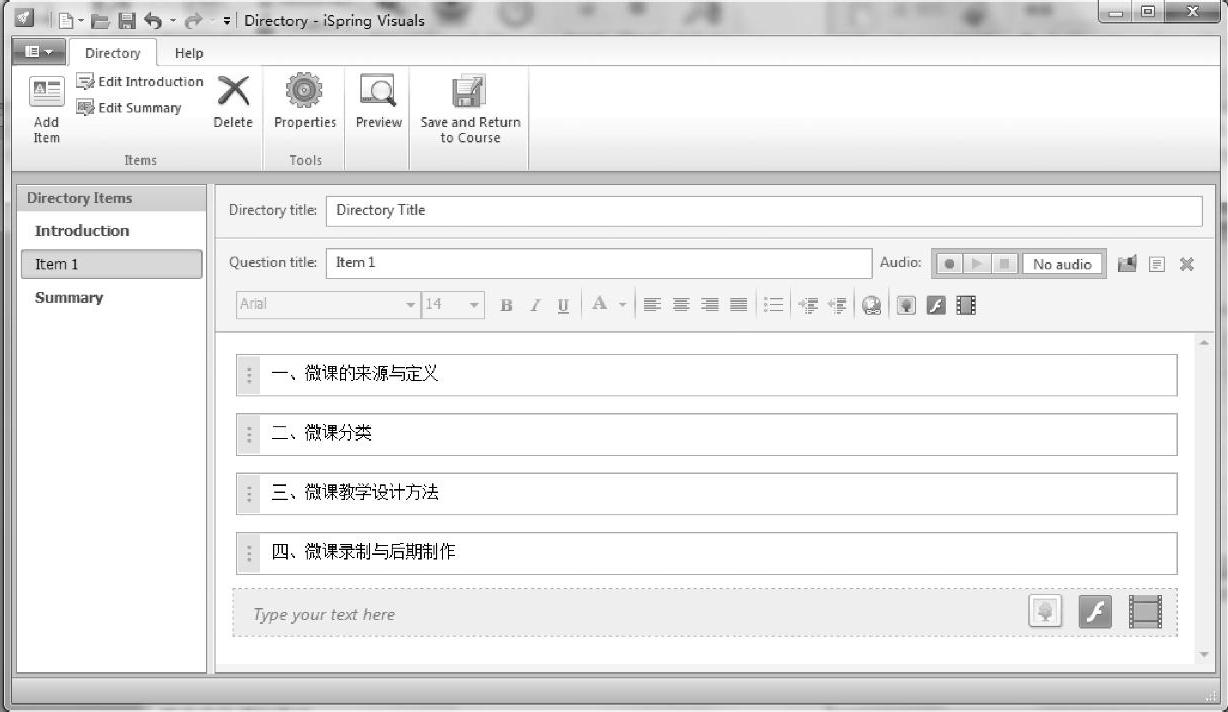This screenshot has width=1228, height=712.
Task: Click picture icon in Type your text row
Action: tap(1045, 612)
